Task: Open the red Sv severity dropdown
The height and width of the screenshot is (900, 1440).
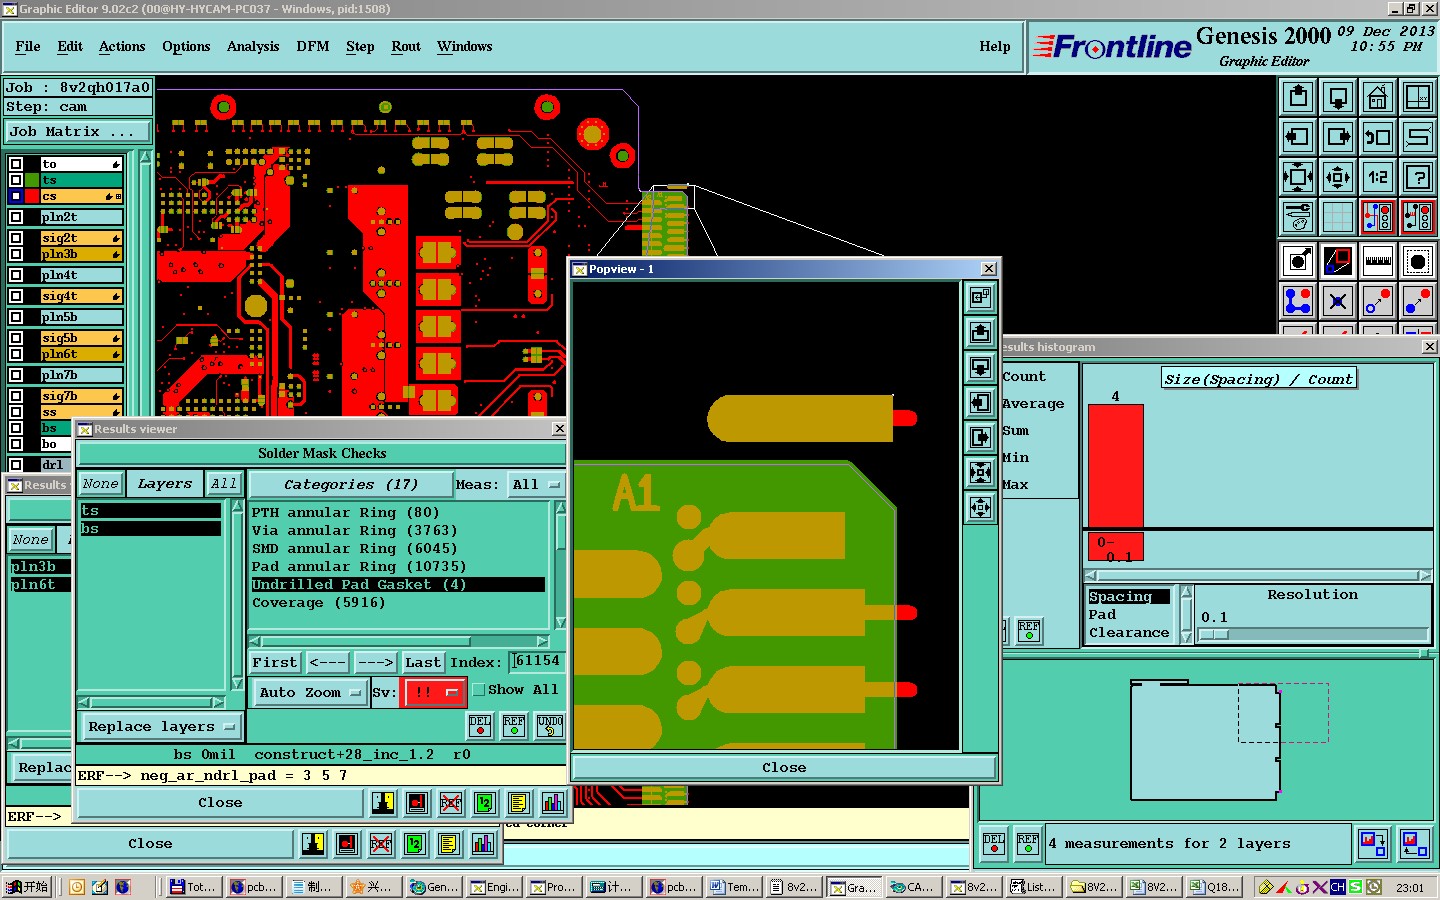Action: 434,692
